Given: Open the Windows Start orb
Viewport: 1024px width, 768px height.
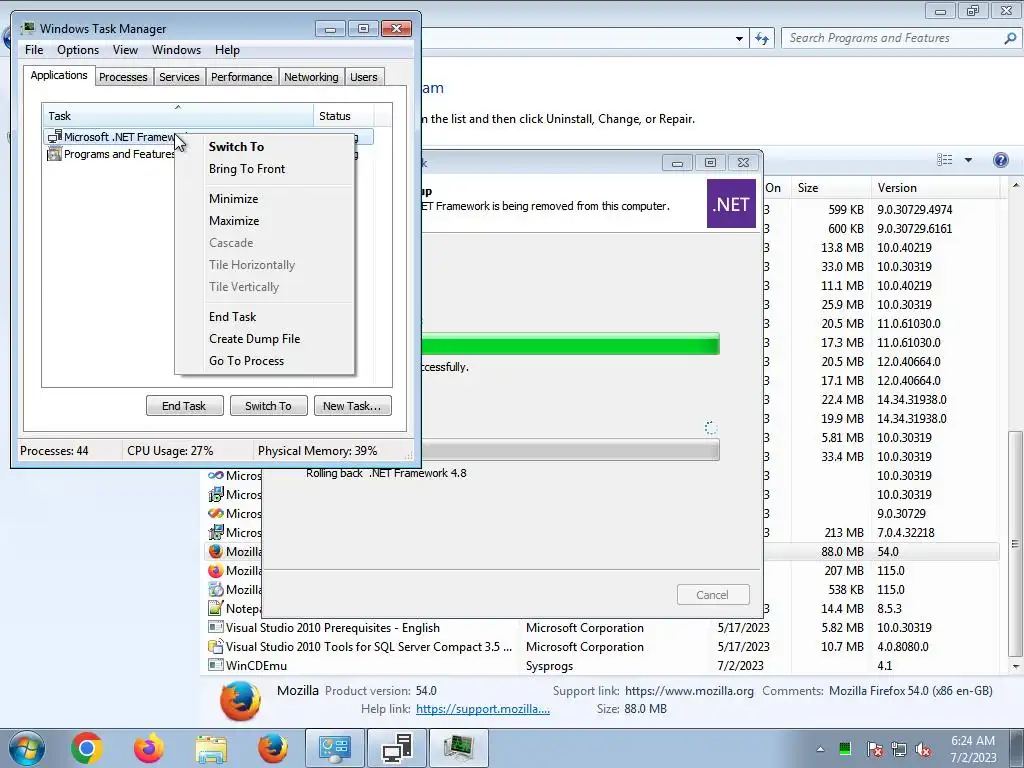Looking at the screenshot, I should pos(26,748).
